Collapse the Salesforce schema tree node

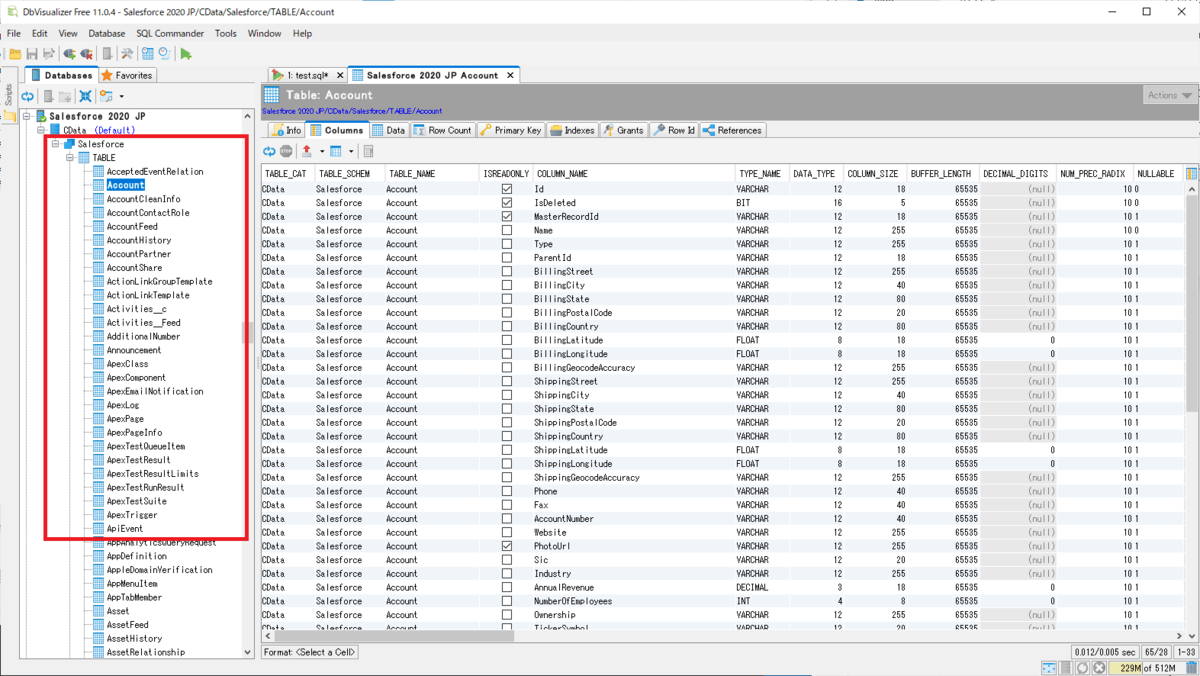57,144
